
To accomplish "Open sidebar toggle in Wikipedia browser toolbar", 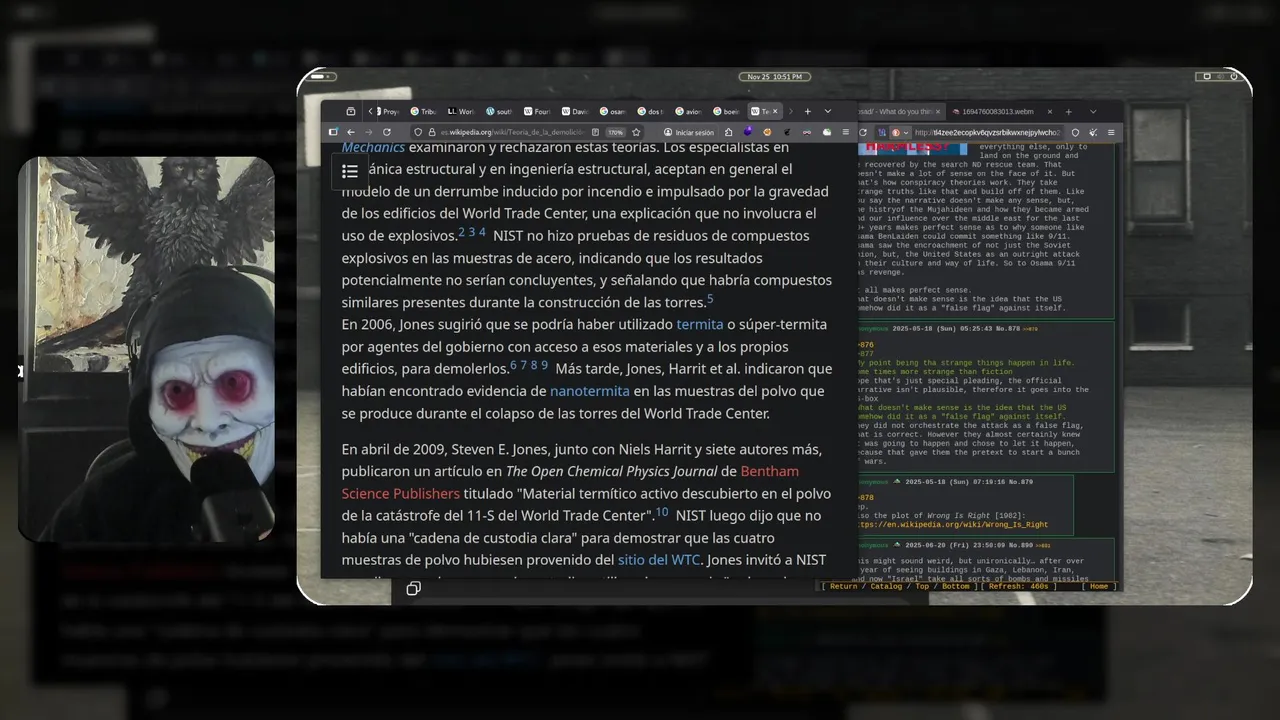I will tap(333, 132).
